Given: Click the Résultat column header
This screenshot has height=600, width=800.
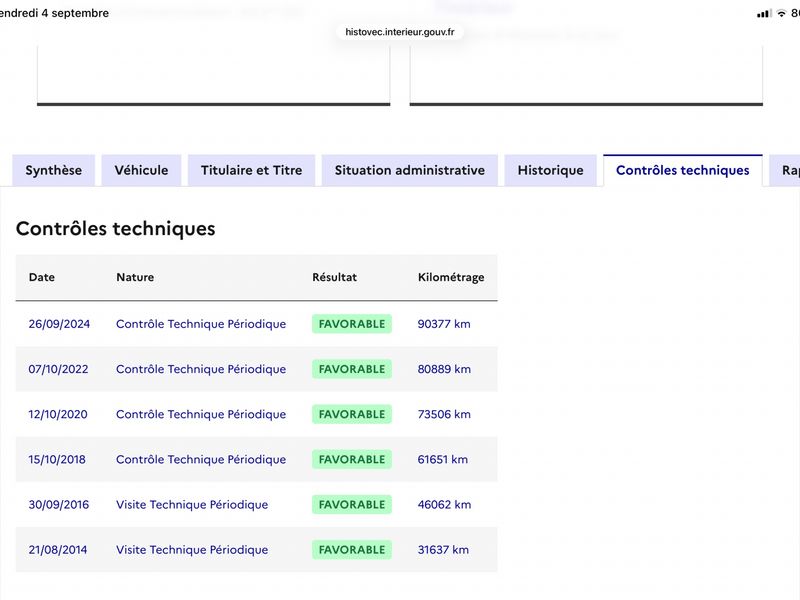Looking at the screenshot, I should [x=335, y=277].
